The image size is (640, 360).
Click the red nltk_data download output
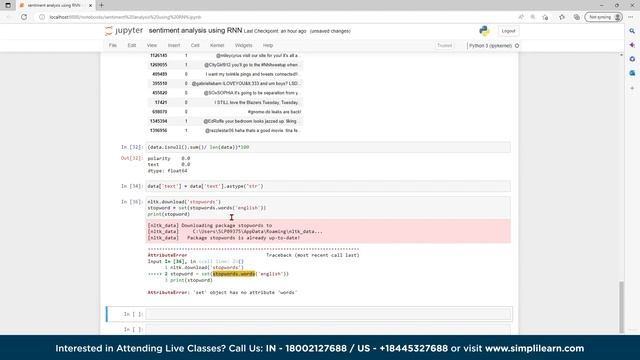pos(328,231)
